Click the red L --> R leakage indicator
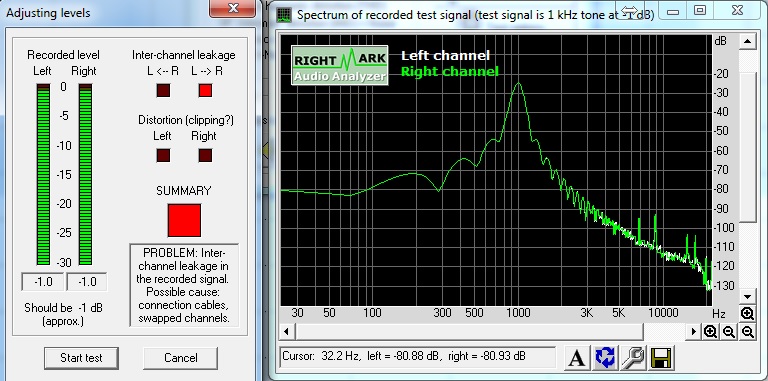This screenshot has height=381, width=768. click(205, 90)
